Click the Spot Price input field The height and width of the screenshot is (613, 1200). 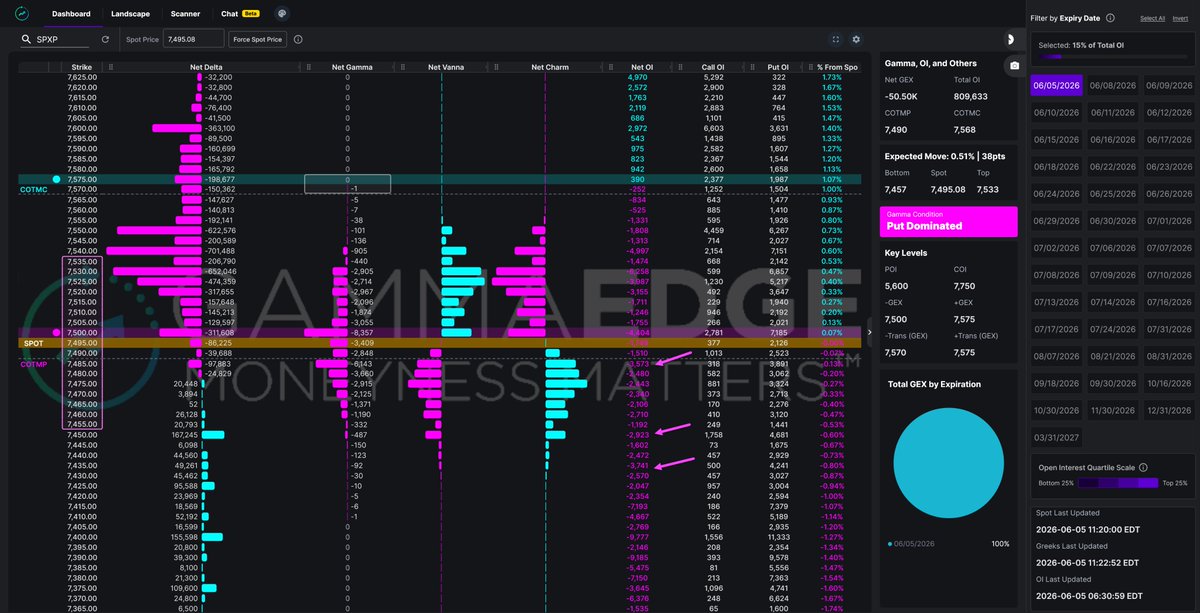click(193, 39)
